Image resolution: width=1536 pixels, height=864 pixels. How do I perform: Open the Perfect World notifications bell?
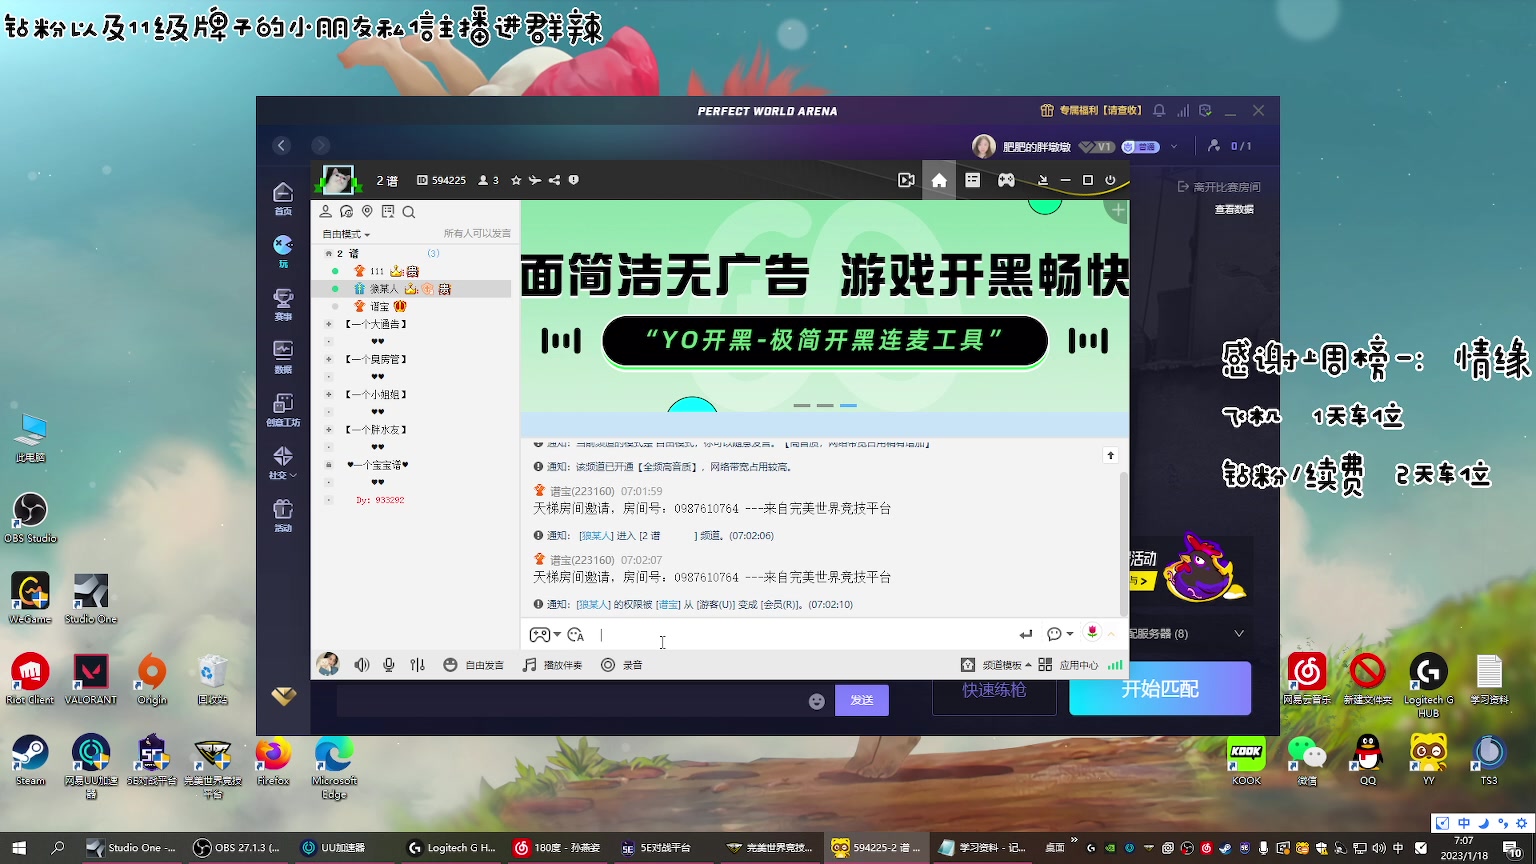[x=1159, y=111]
